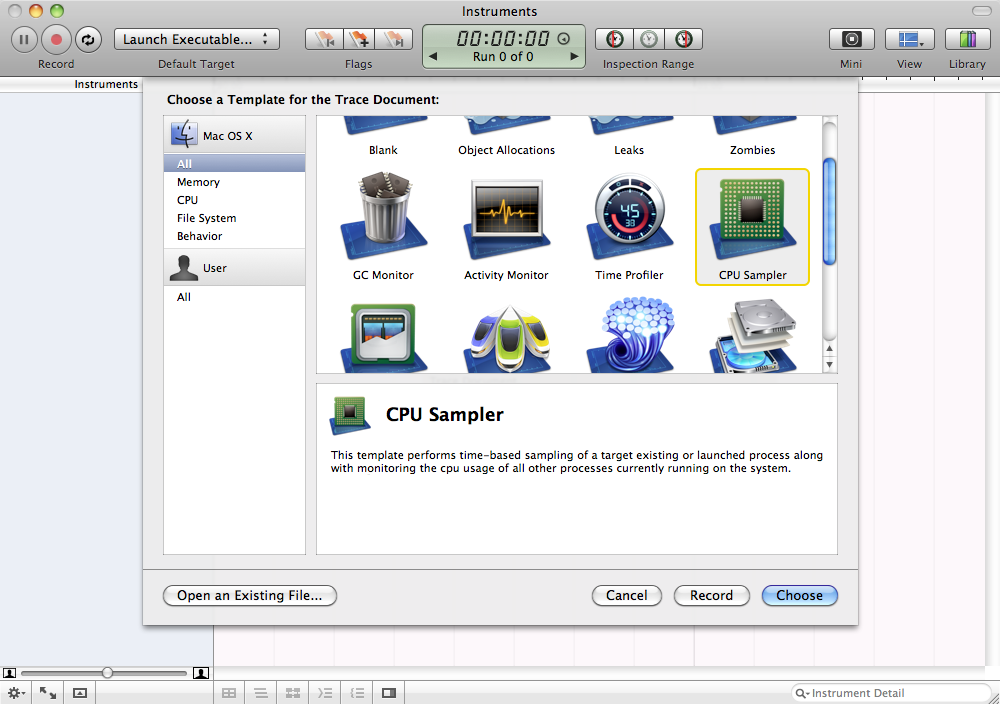Click the Pause button in toolbar

coord(24,40)
